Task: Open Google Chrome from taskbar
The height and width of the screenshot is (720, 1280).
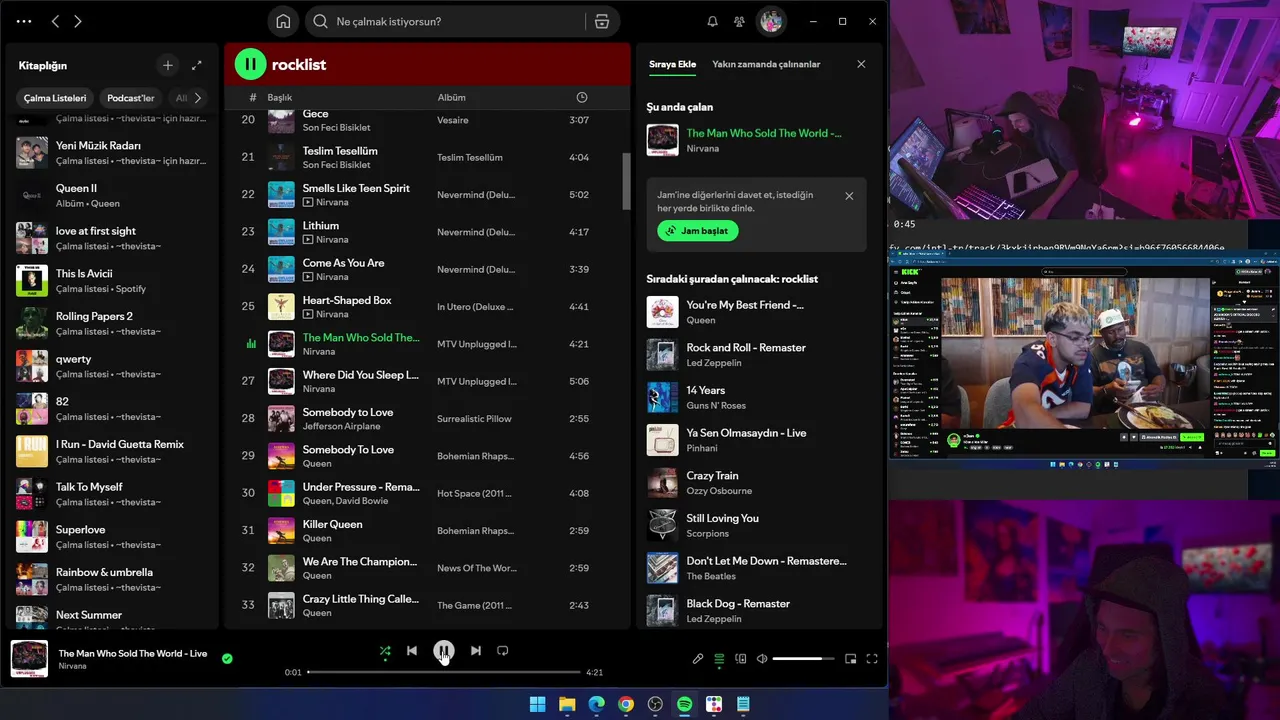Action: pyautogui.click(x=625, y=704)
